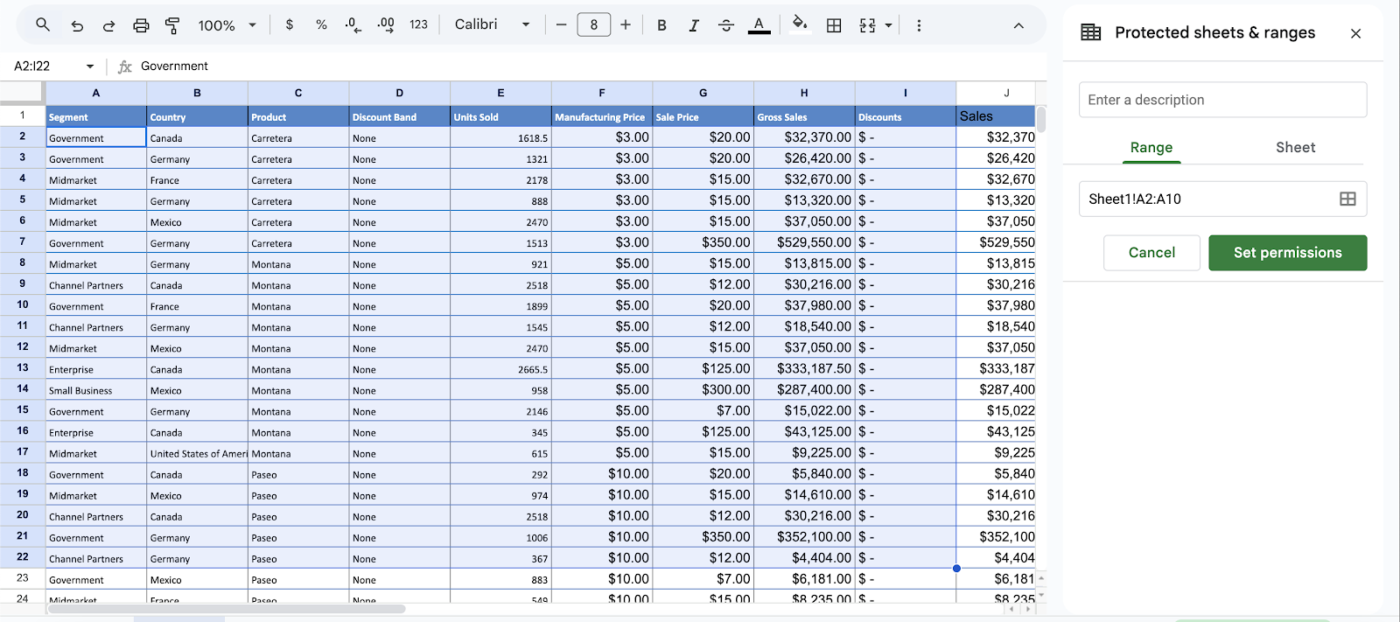The image size is (1400, 622).
Task: Select row 13 header
Action: tap(22, 368)
